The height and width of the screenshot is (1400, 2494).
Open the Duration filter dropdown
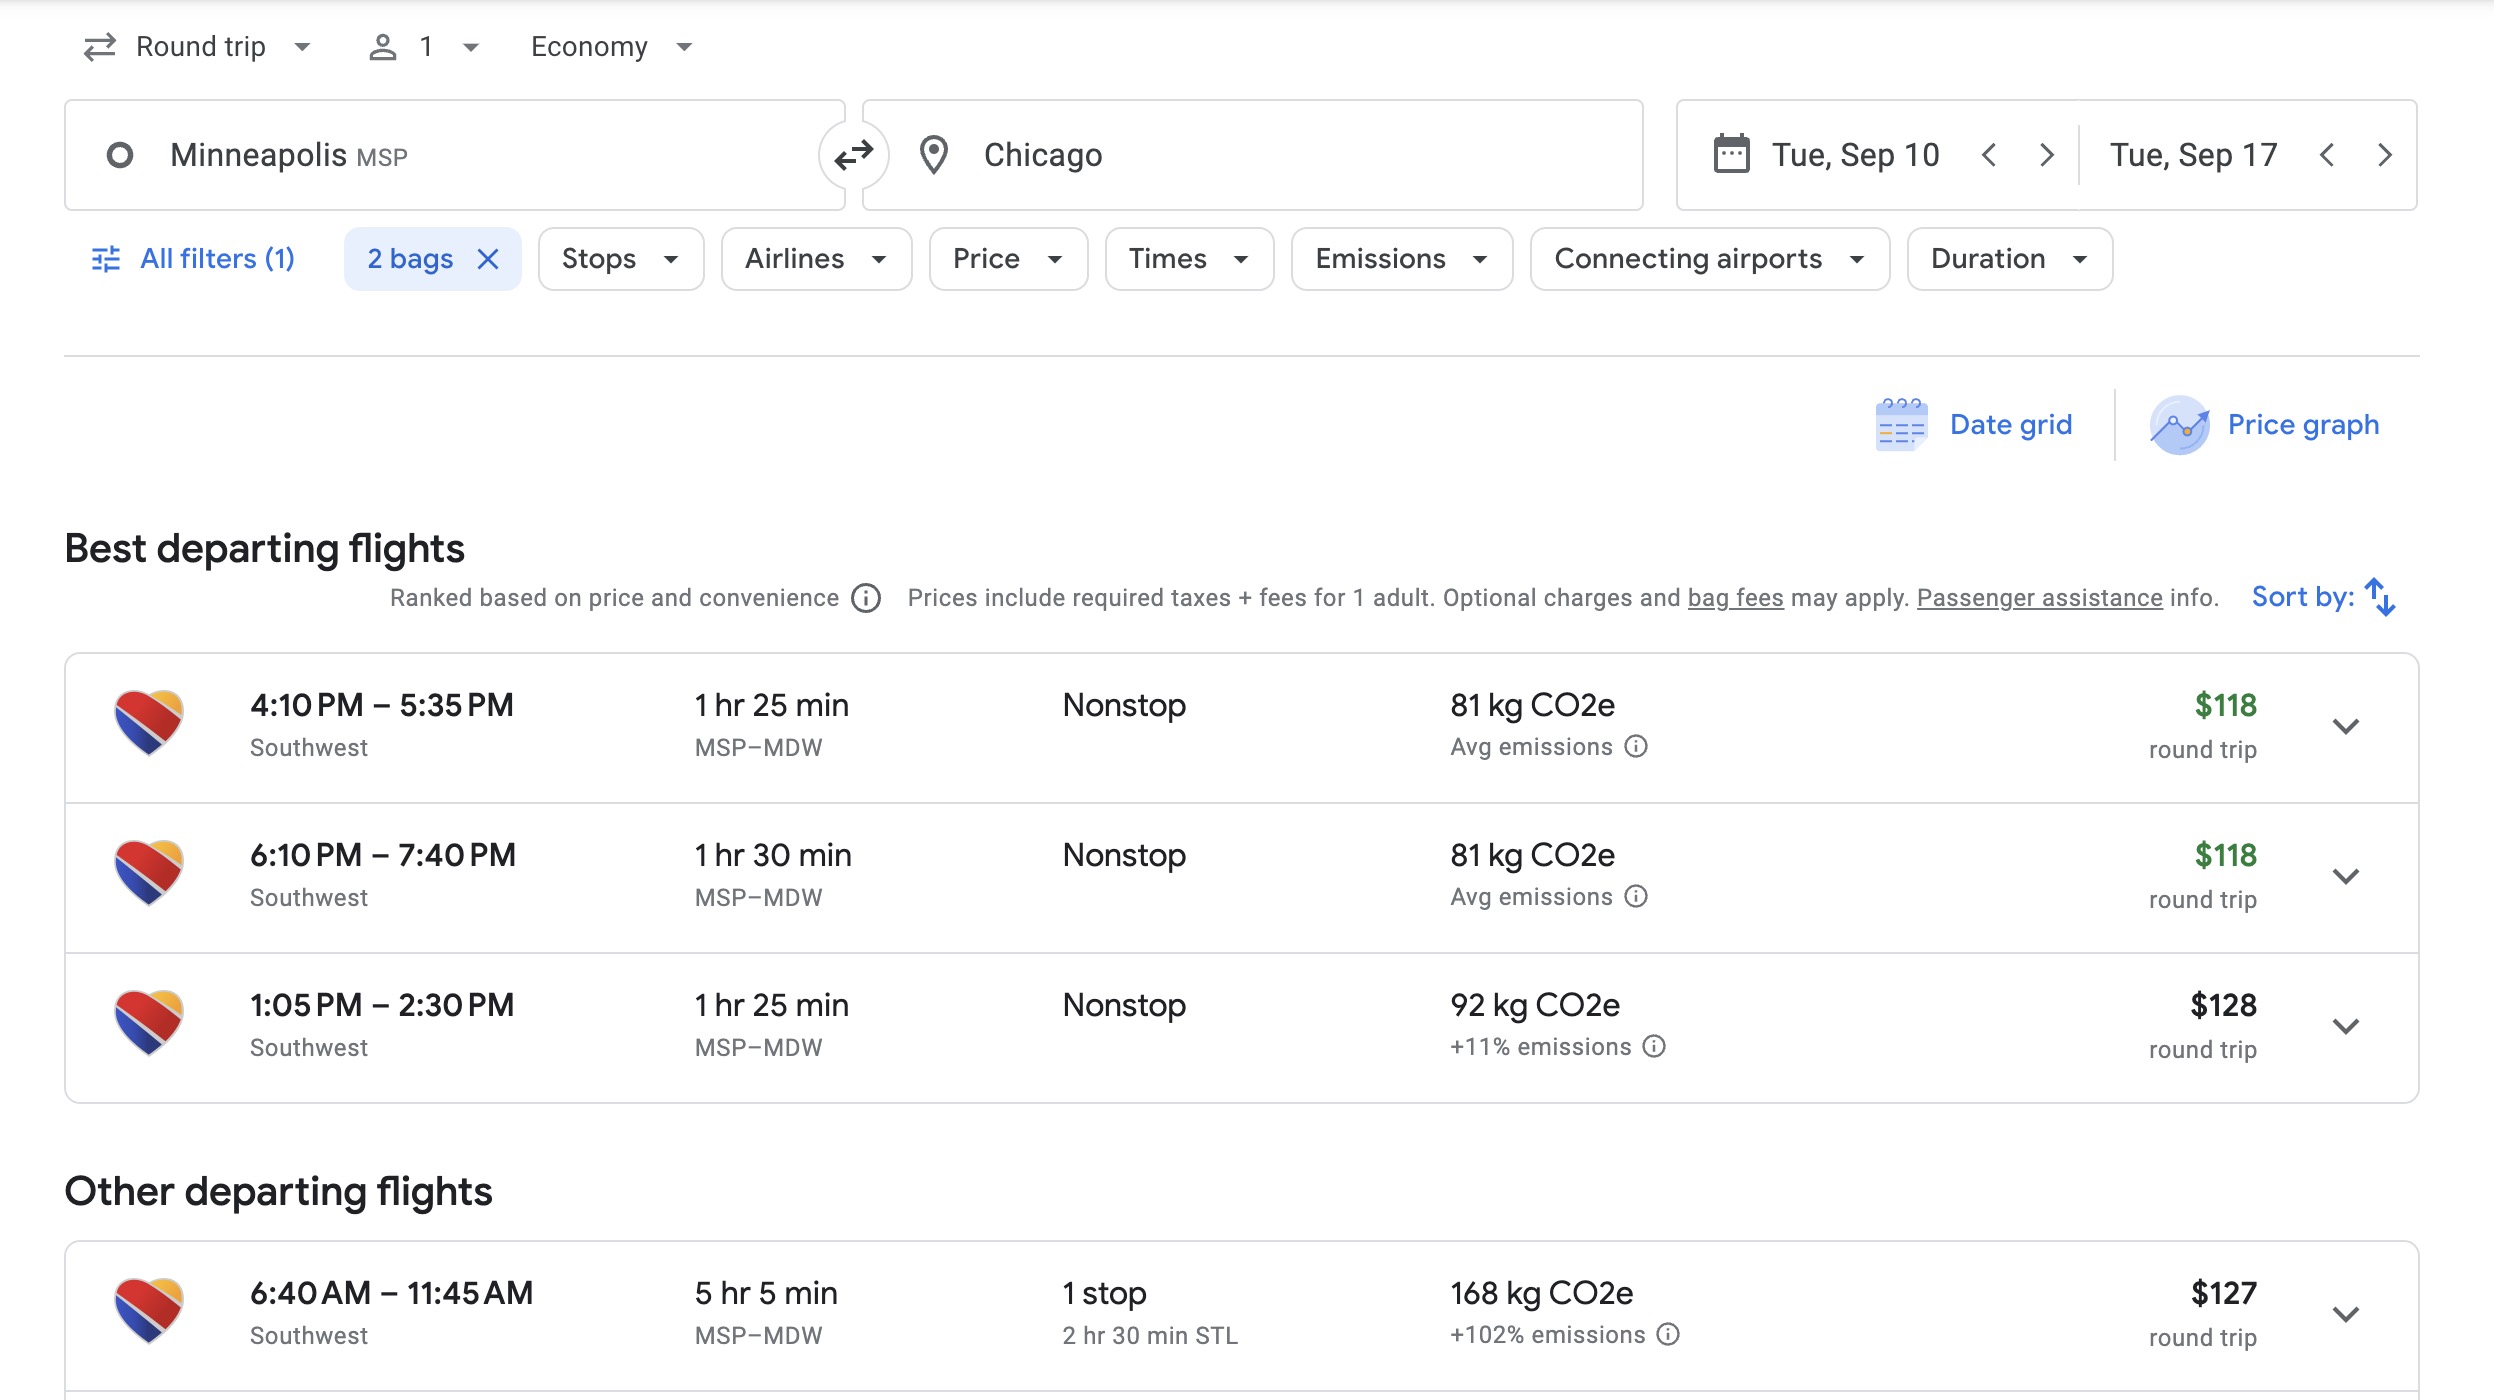pyautogui.click(x=2010, y=259)
